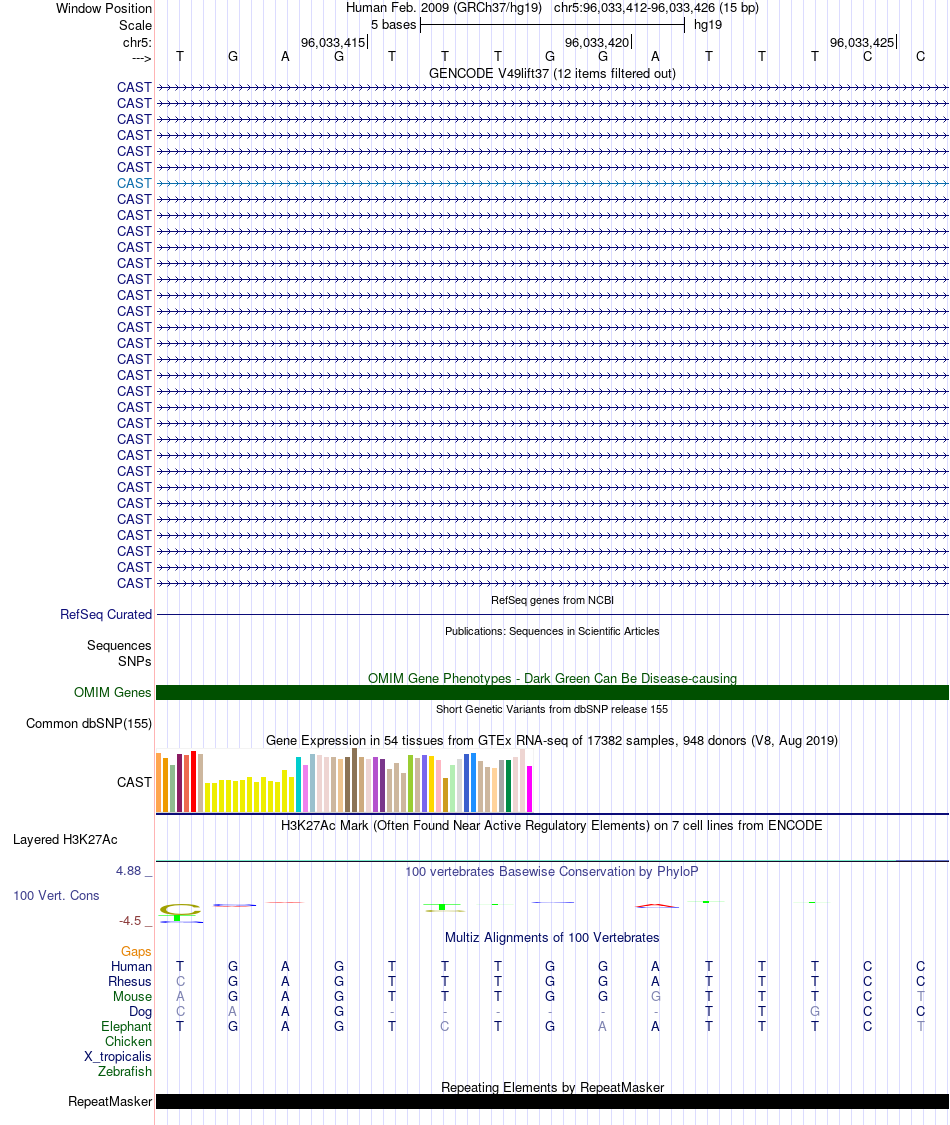Click the 'chr5:' ruler label

coord(137,43)
